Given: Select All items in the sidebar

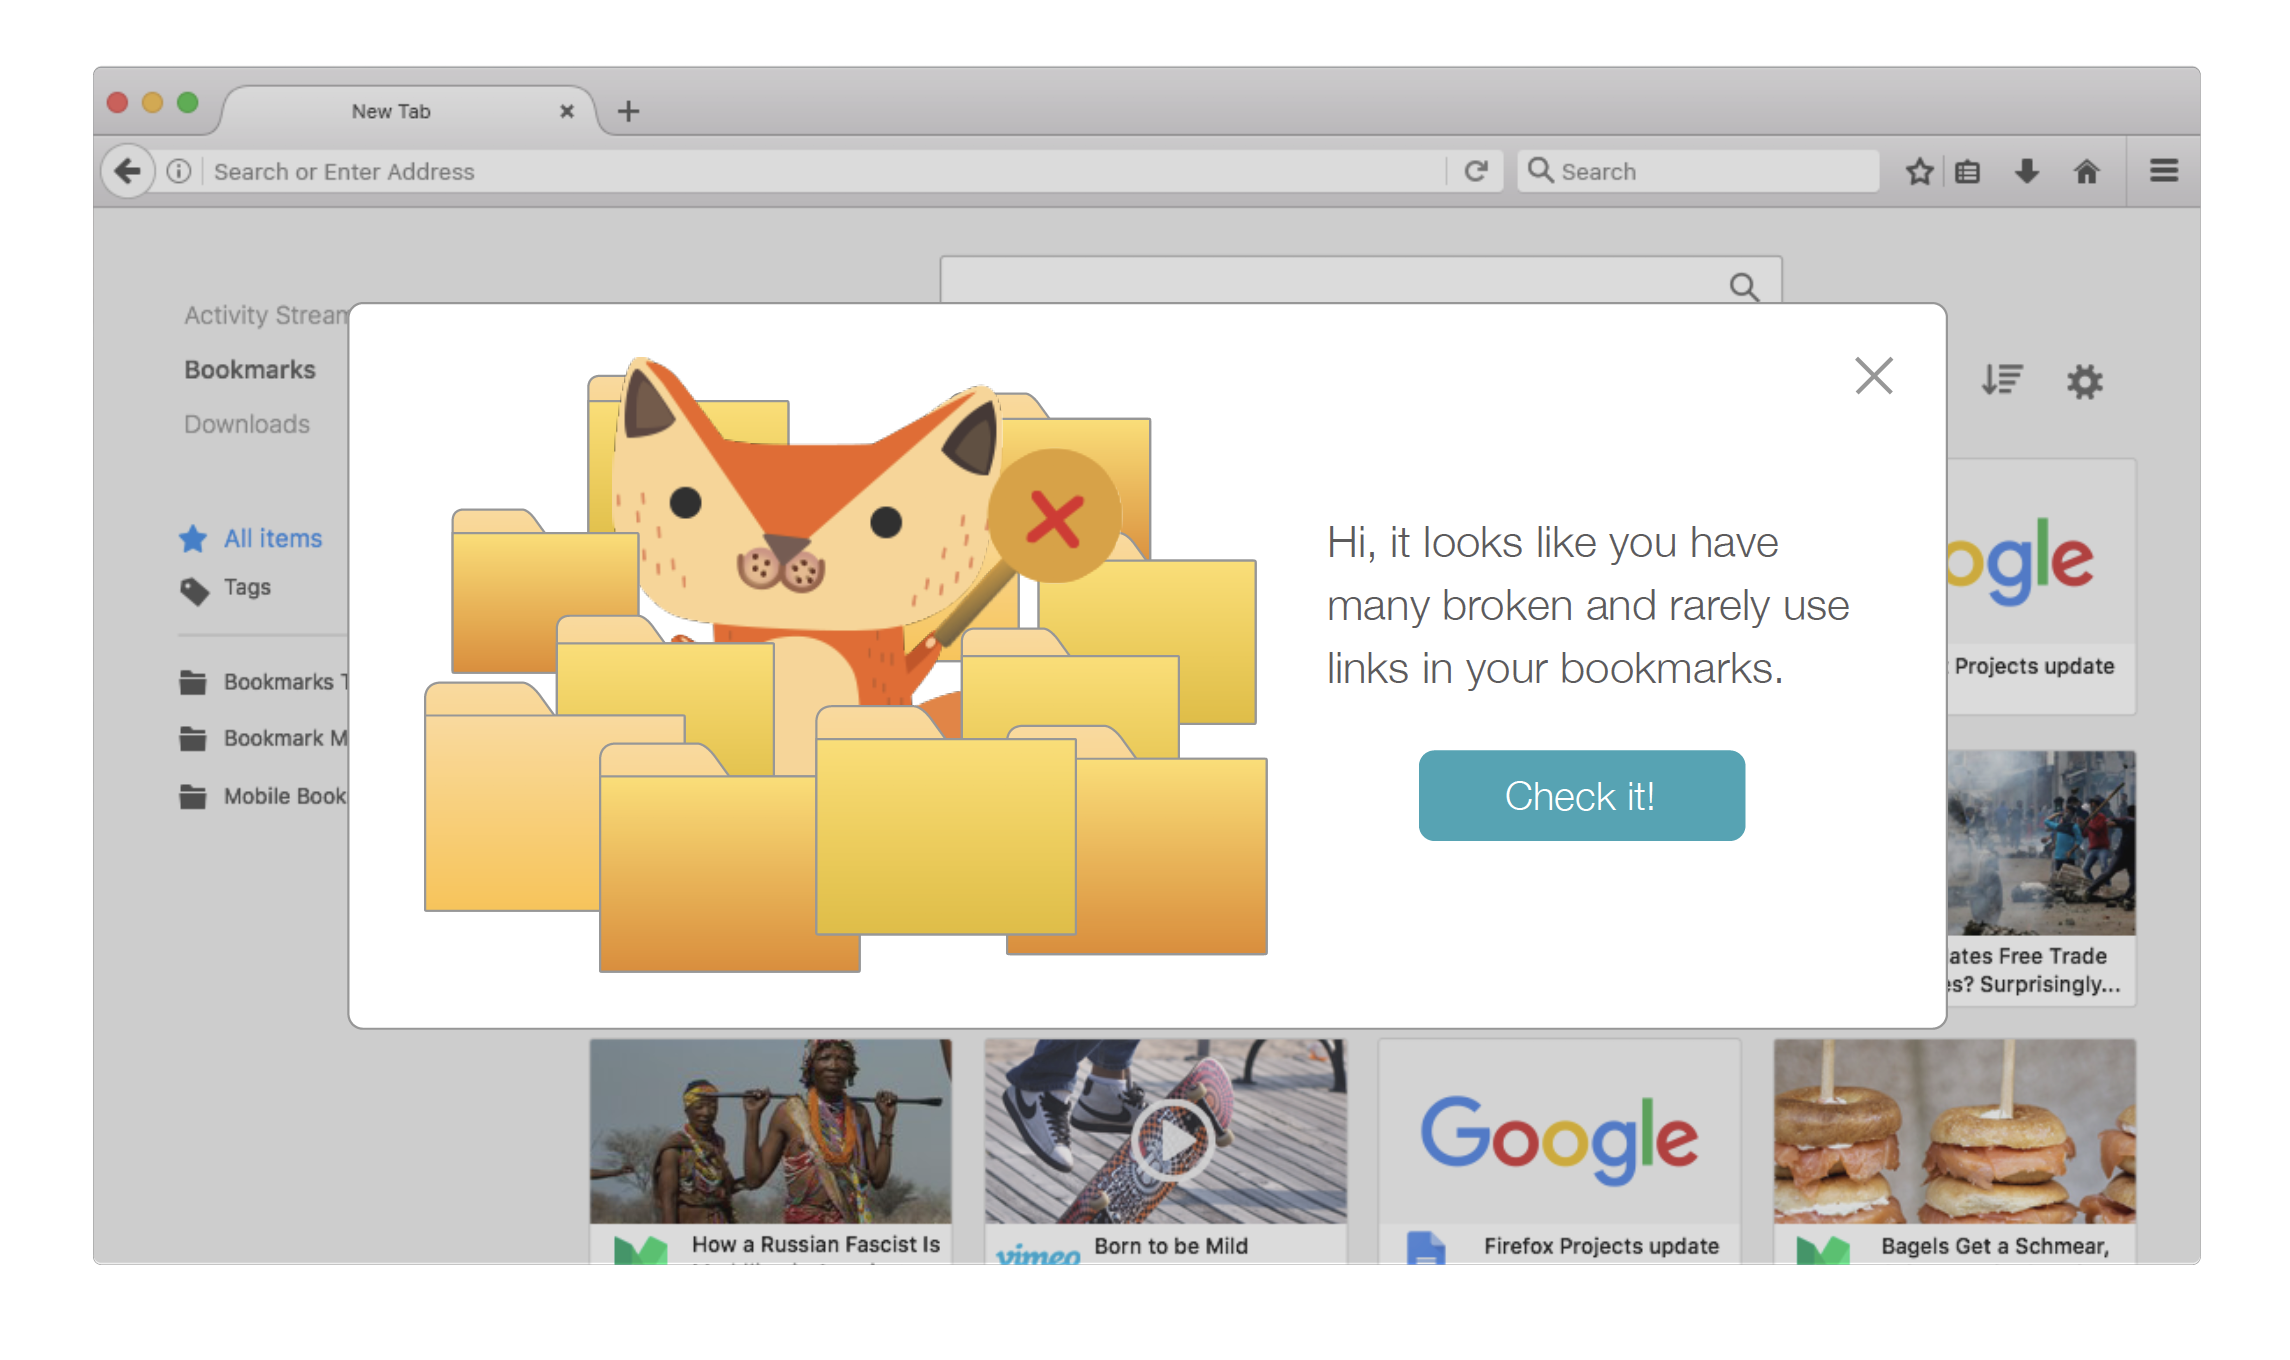Looking at the screenshot, I should [x=272, y=538].
